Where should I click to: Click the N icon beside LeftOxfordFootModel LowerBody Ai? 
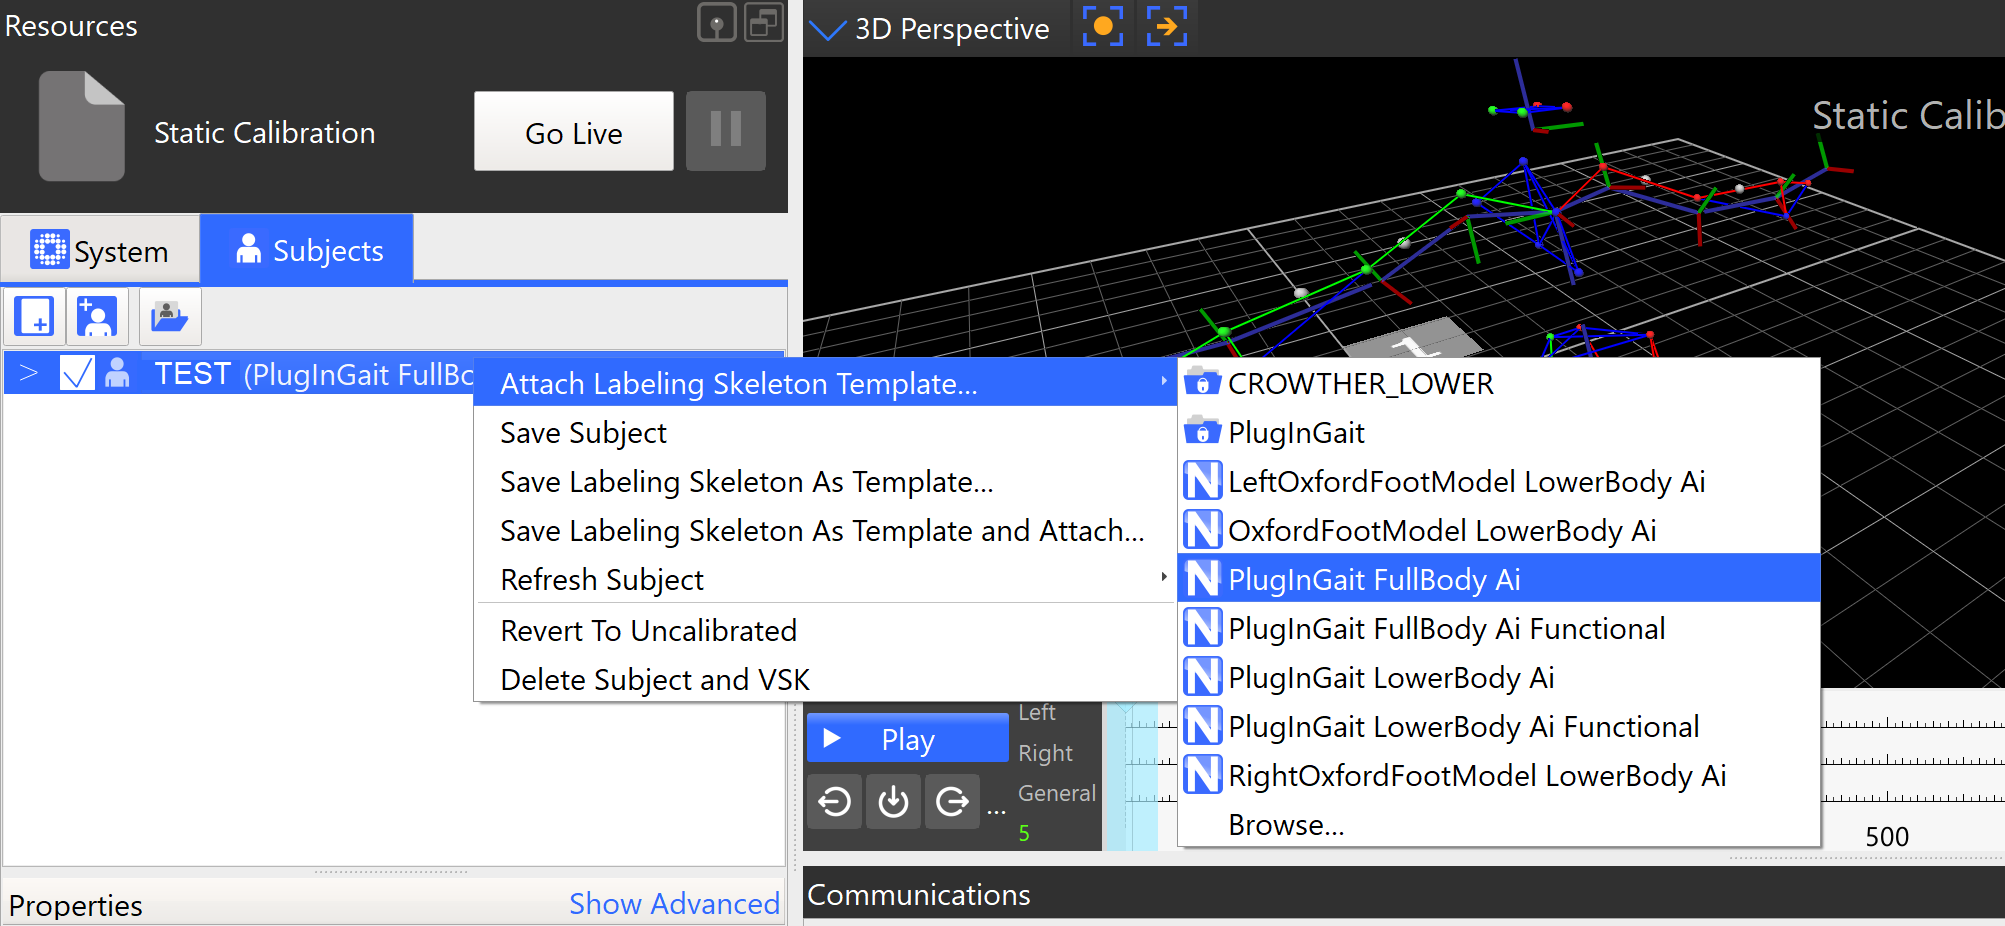[1202, 481]
